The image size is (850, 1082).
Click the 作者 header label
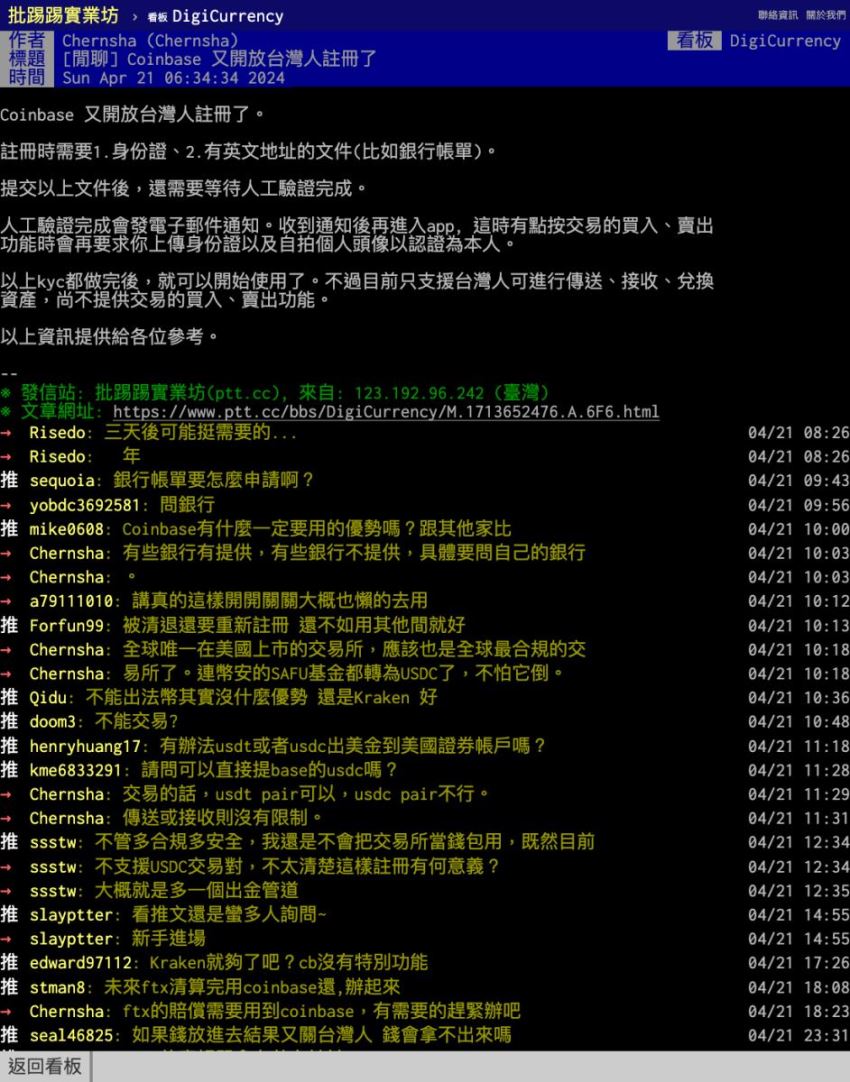(x=27, y=40)
